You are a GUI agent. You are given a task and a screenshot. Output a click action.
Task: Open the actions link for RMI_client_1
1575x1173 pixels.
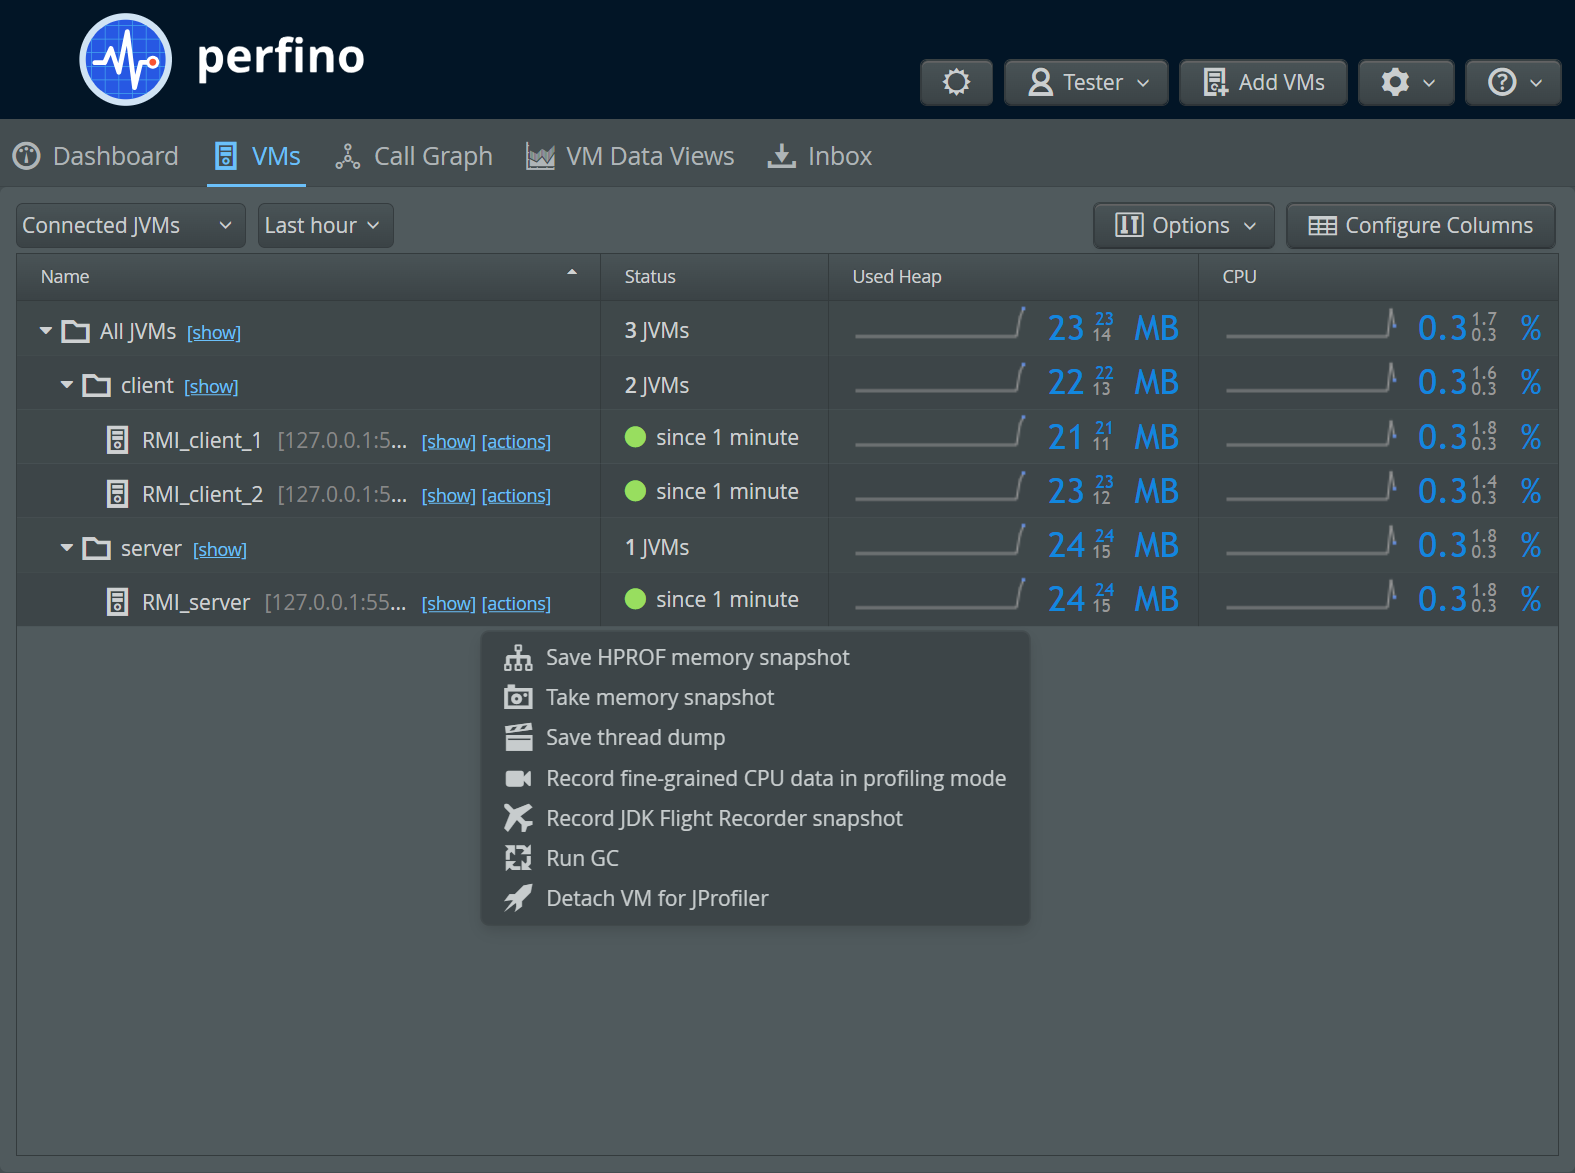click(x=516, y=442)
